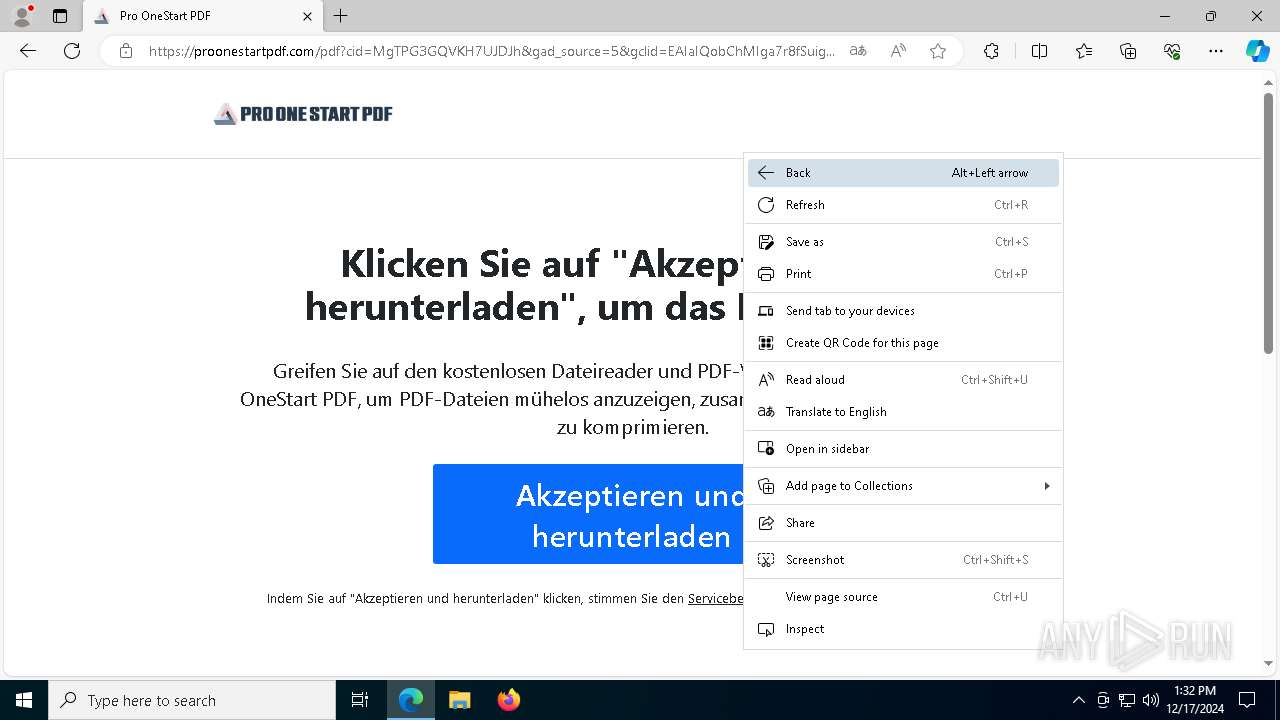Choose Send tab to your devices
Screen dimensions: 1280x720
tap(903, 311)
